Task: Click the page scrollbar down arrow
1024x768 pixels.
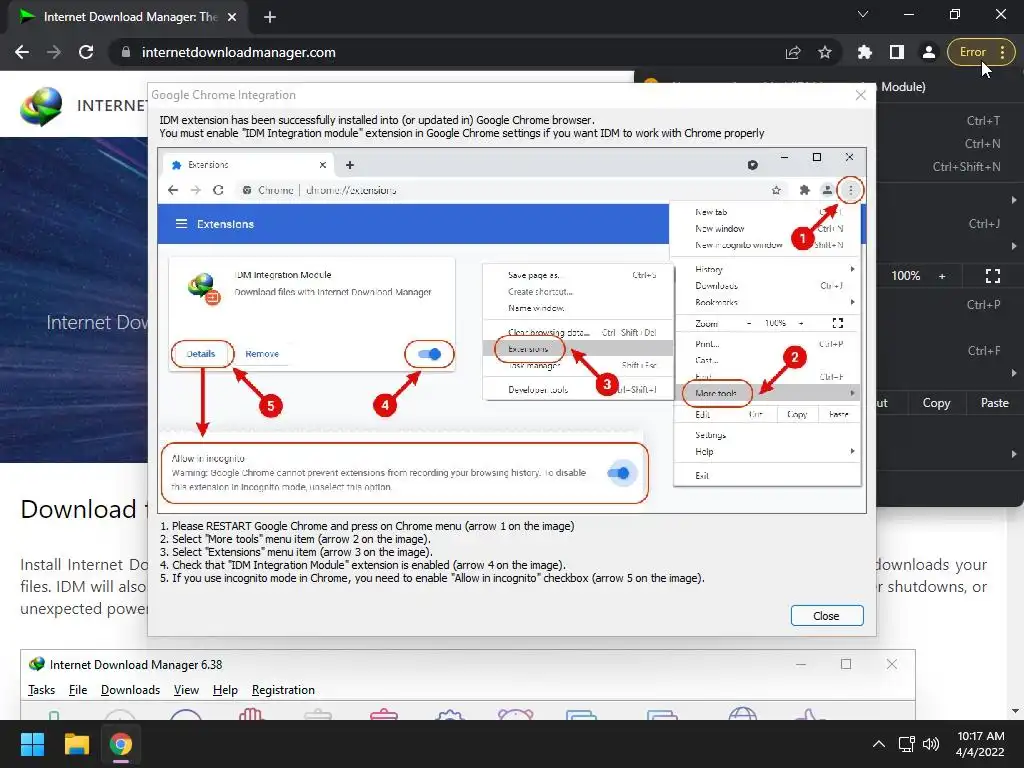Action: tap(1016, 711)
